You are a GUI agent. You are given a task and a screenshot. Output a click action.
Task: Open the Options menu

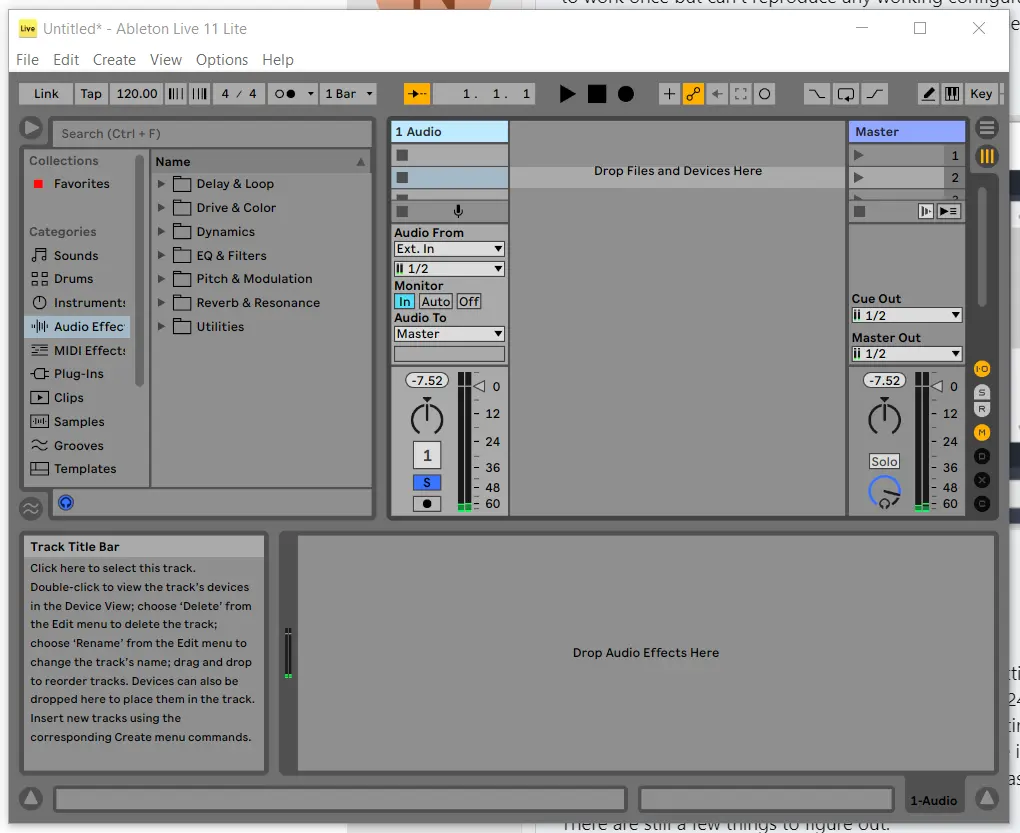point(222,60)
